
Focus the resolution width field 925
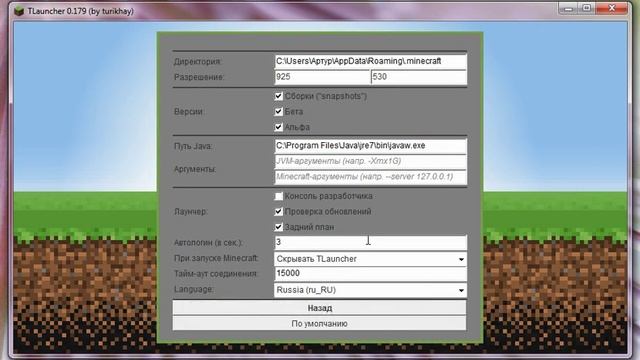click(x=322, y=77)
